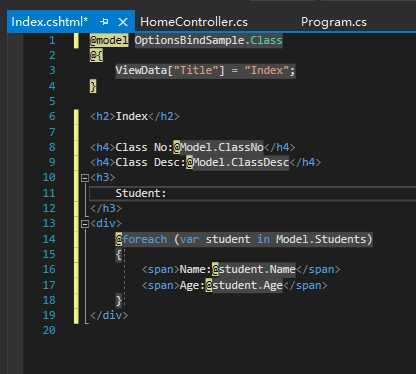Click Class Desc: label on line 9
Image resolution: width=416 pixels, height=374 pixels.
click(150, 162)
